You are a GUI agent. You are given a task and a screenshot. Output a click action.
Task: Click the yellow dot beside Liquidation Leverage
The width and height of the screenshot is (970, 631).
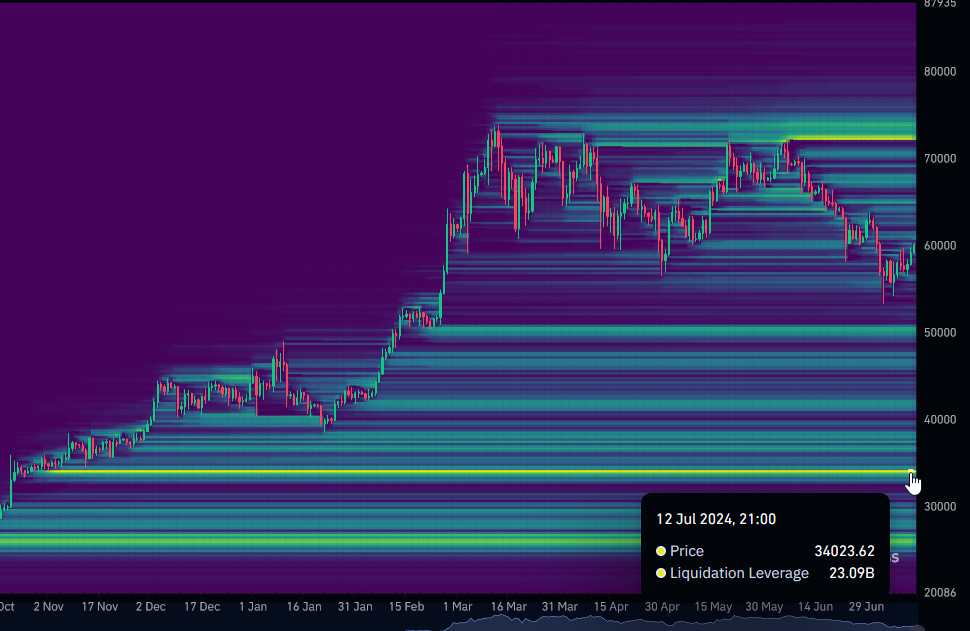[661, 573]
